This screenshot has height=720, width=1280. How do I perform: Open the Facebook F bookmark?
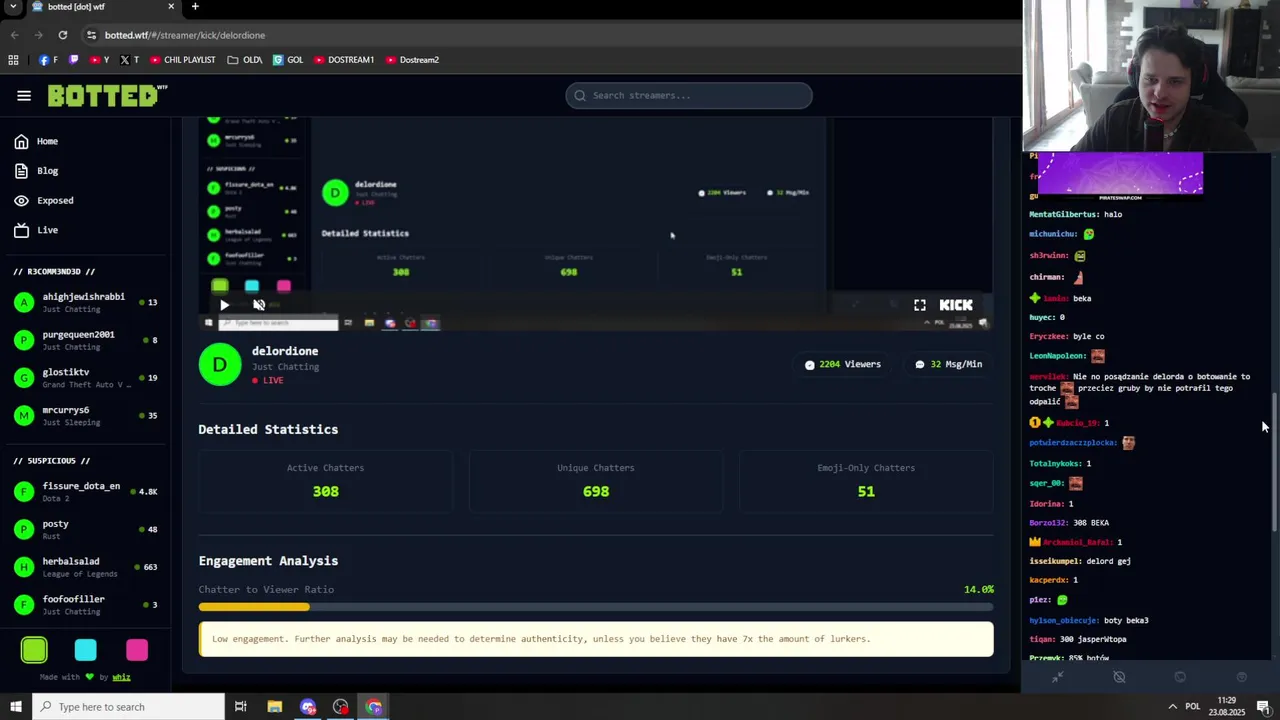pyautogui.click(x=48, y=60)
